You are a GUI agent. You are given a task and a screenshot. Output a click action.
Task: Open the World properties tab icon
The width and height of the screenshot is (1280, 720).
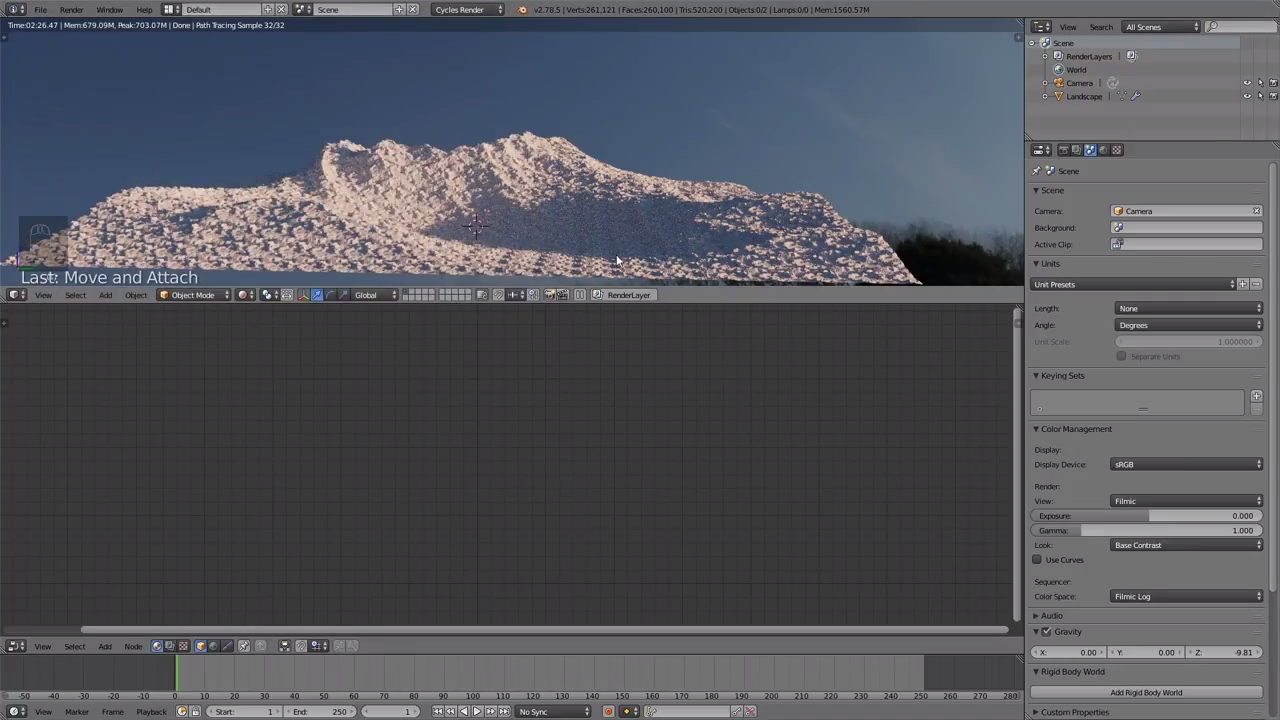click(1103, 150)
